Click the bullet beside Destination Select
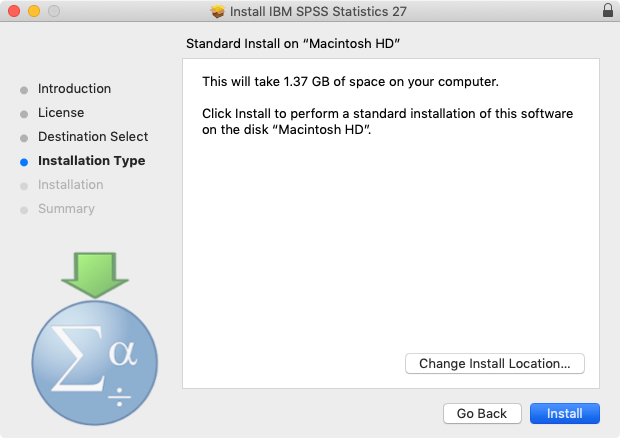The height and width of the screenshot is (438, 620). 24,138
